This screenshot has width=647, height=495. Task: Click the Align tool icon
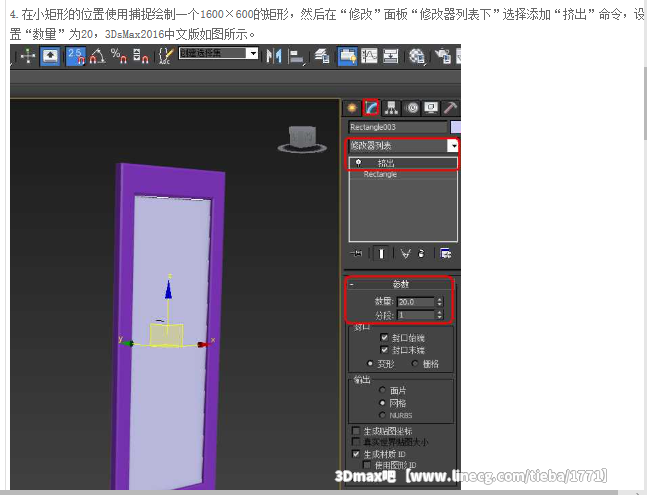coord(296,56)
